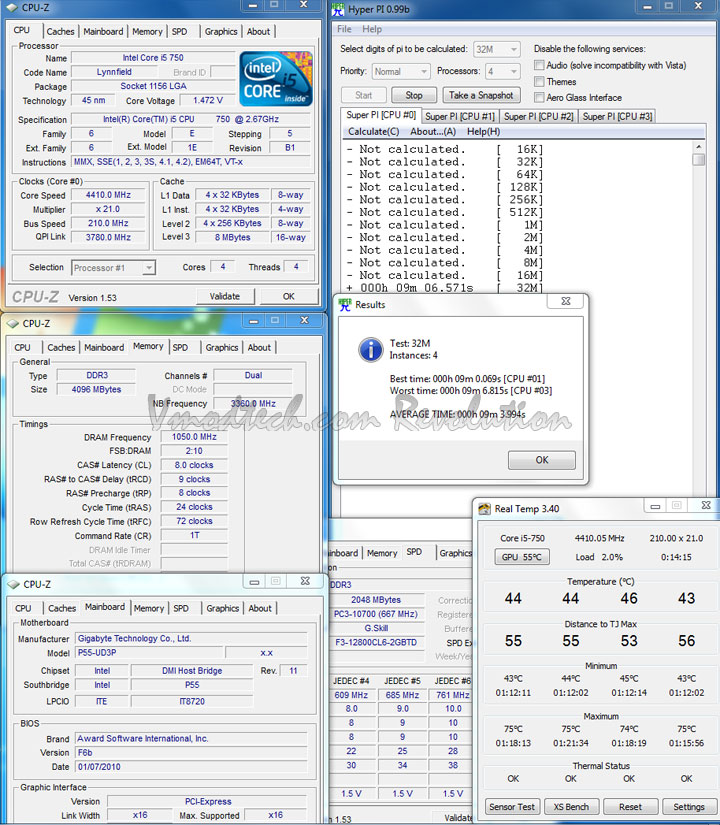Click the CPU-Z Memory window title icon
Image resolution: width=720 pixels, height=825 pixels.
point(13,324)
